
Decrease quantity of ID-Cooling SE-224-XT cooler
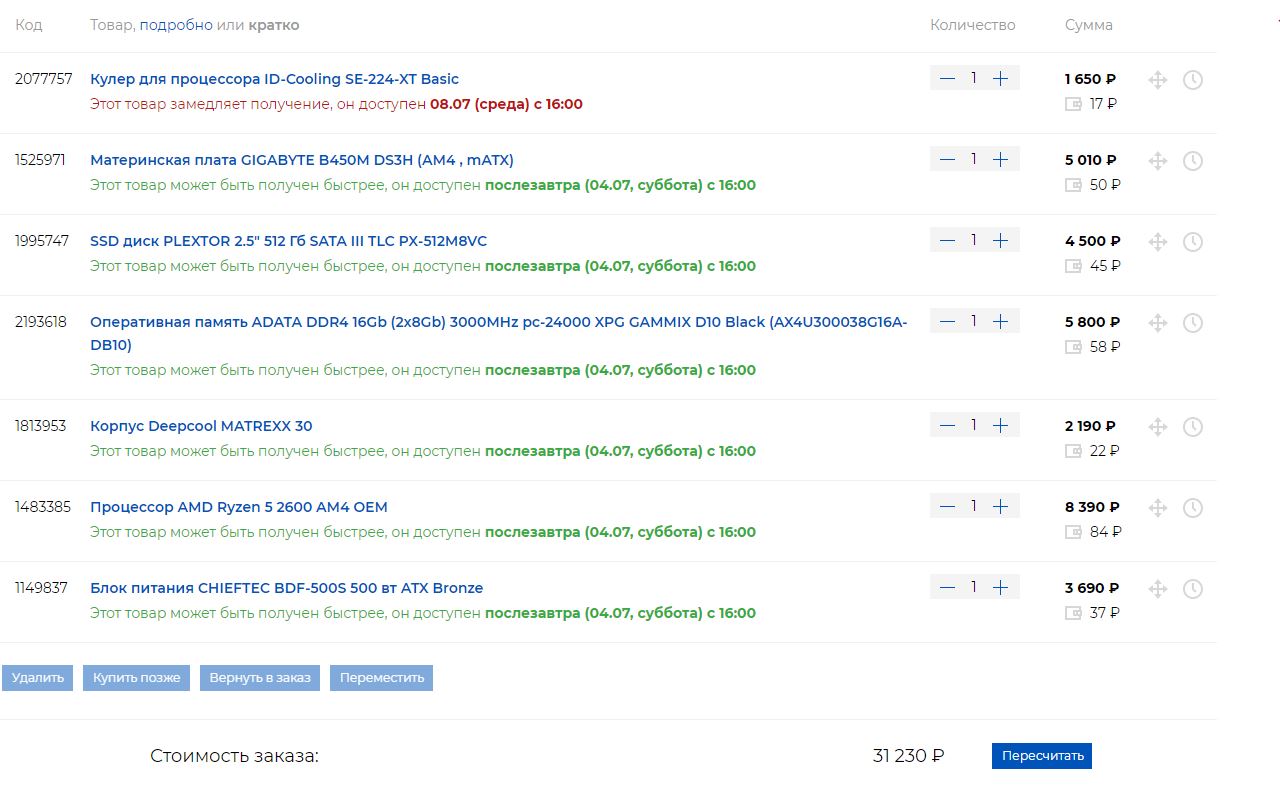click(947, 78)
